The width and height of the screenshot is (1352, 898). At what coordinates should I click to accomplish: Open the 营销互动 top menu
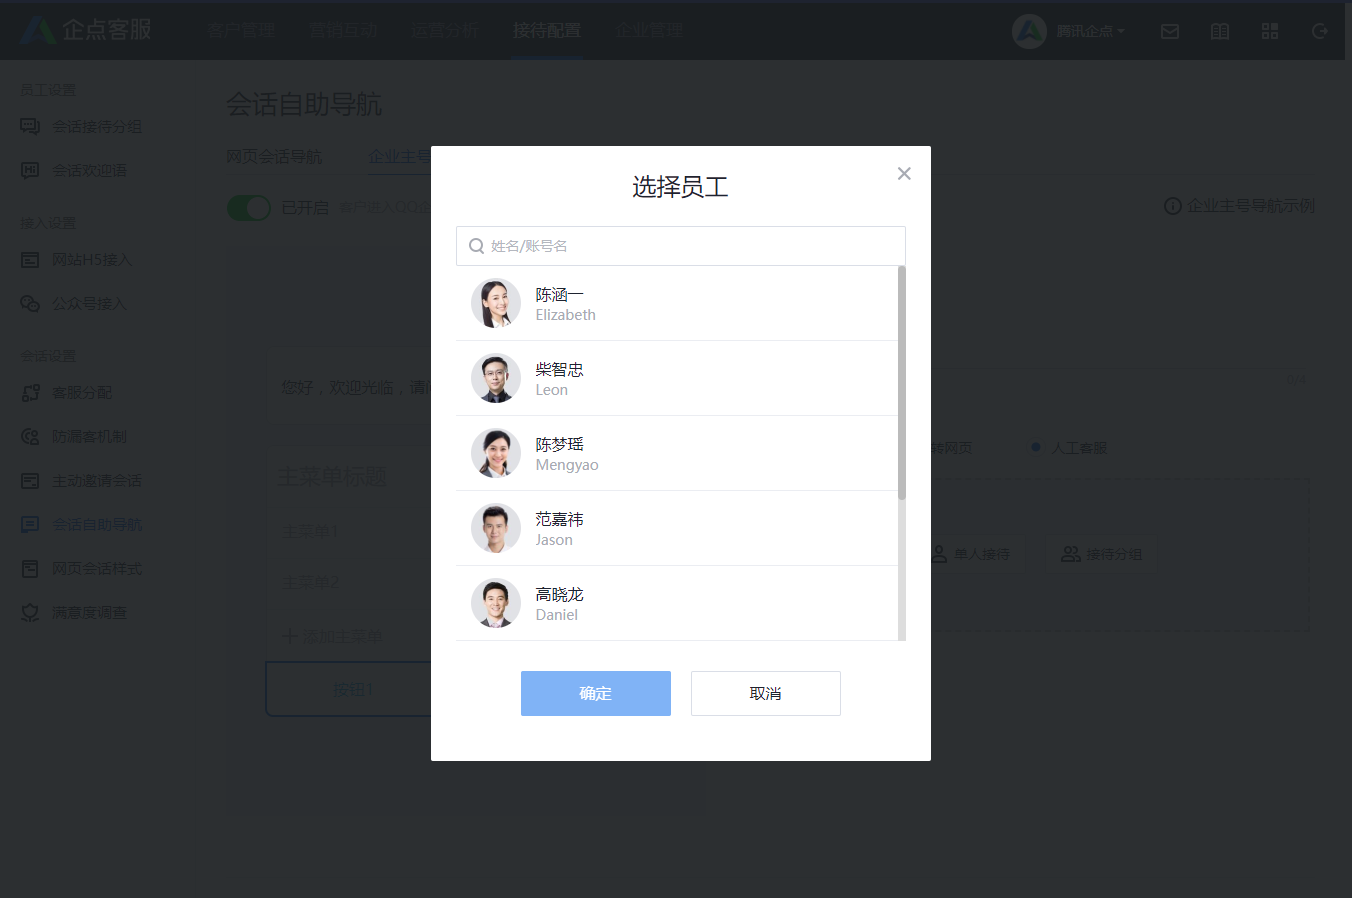pos(343,30)
